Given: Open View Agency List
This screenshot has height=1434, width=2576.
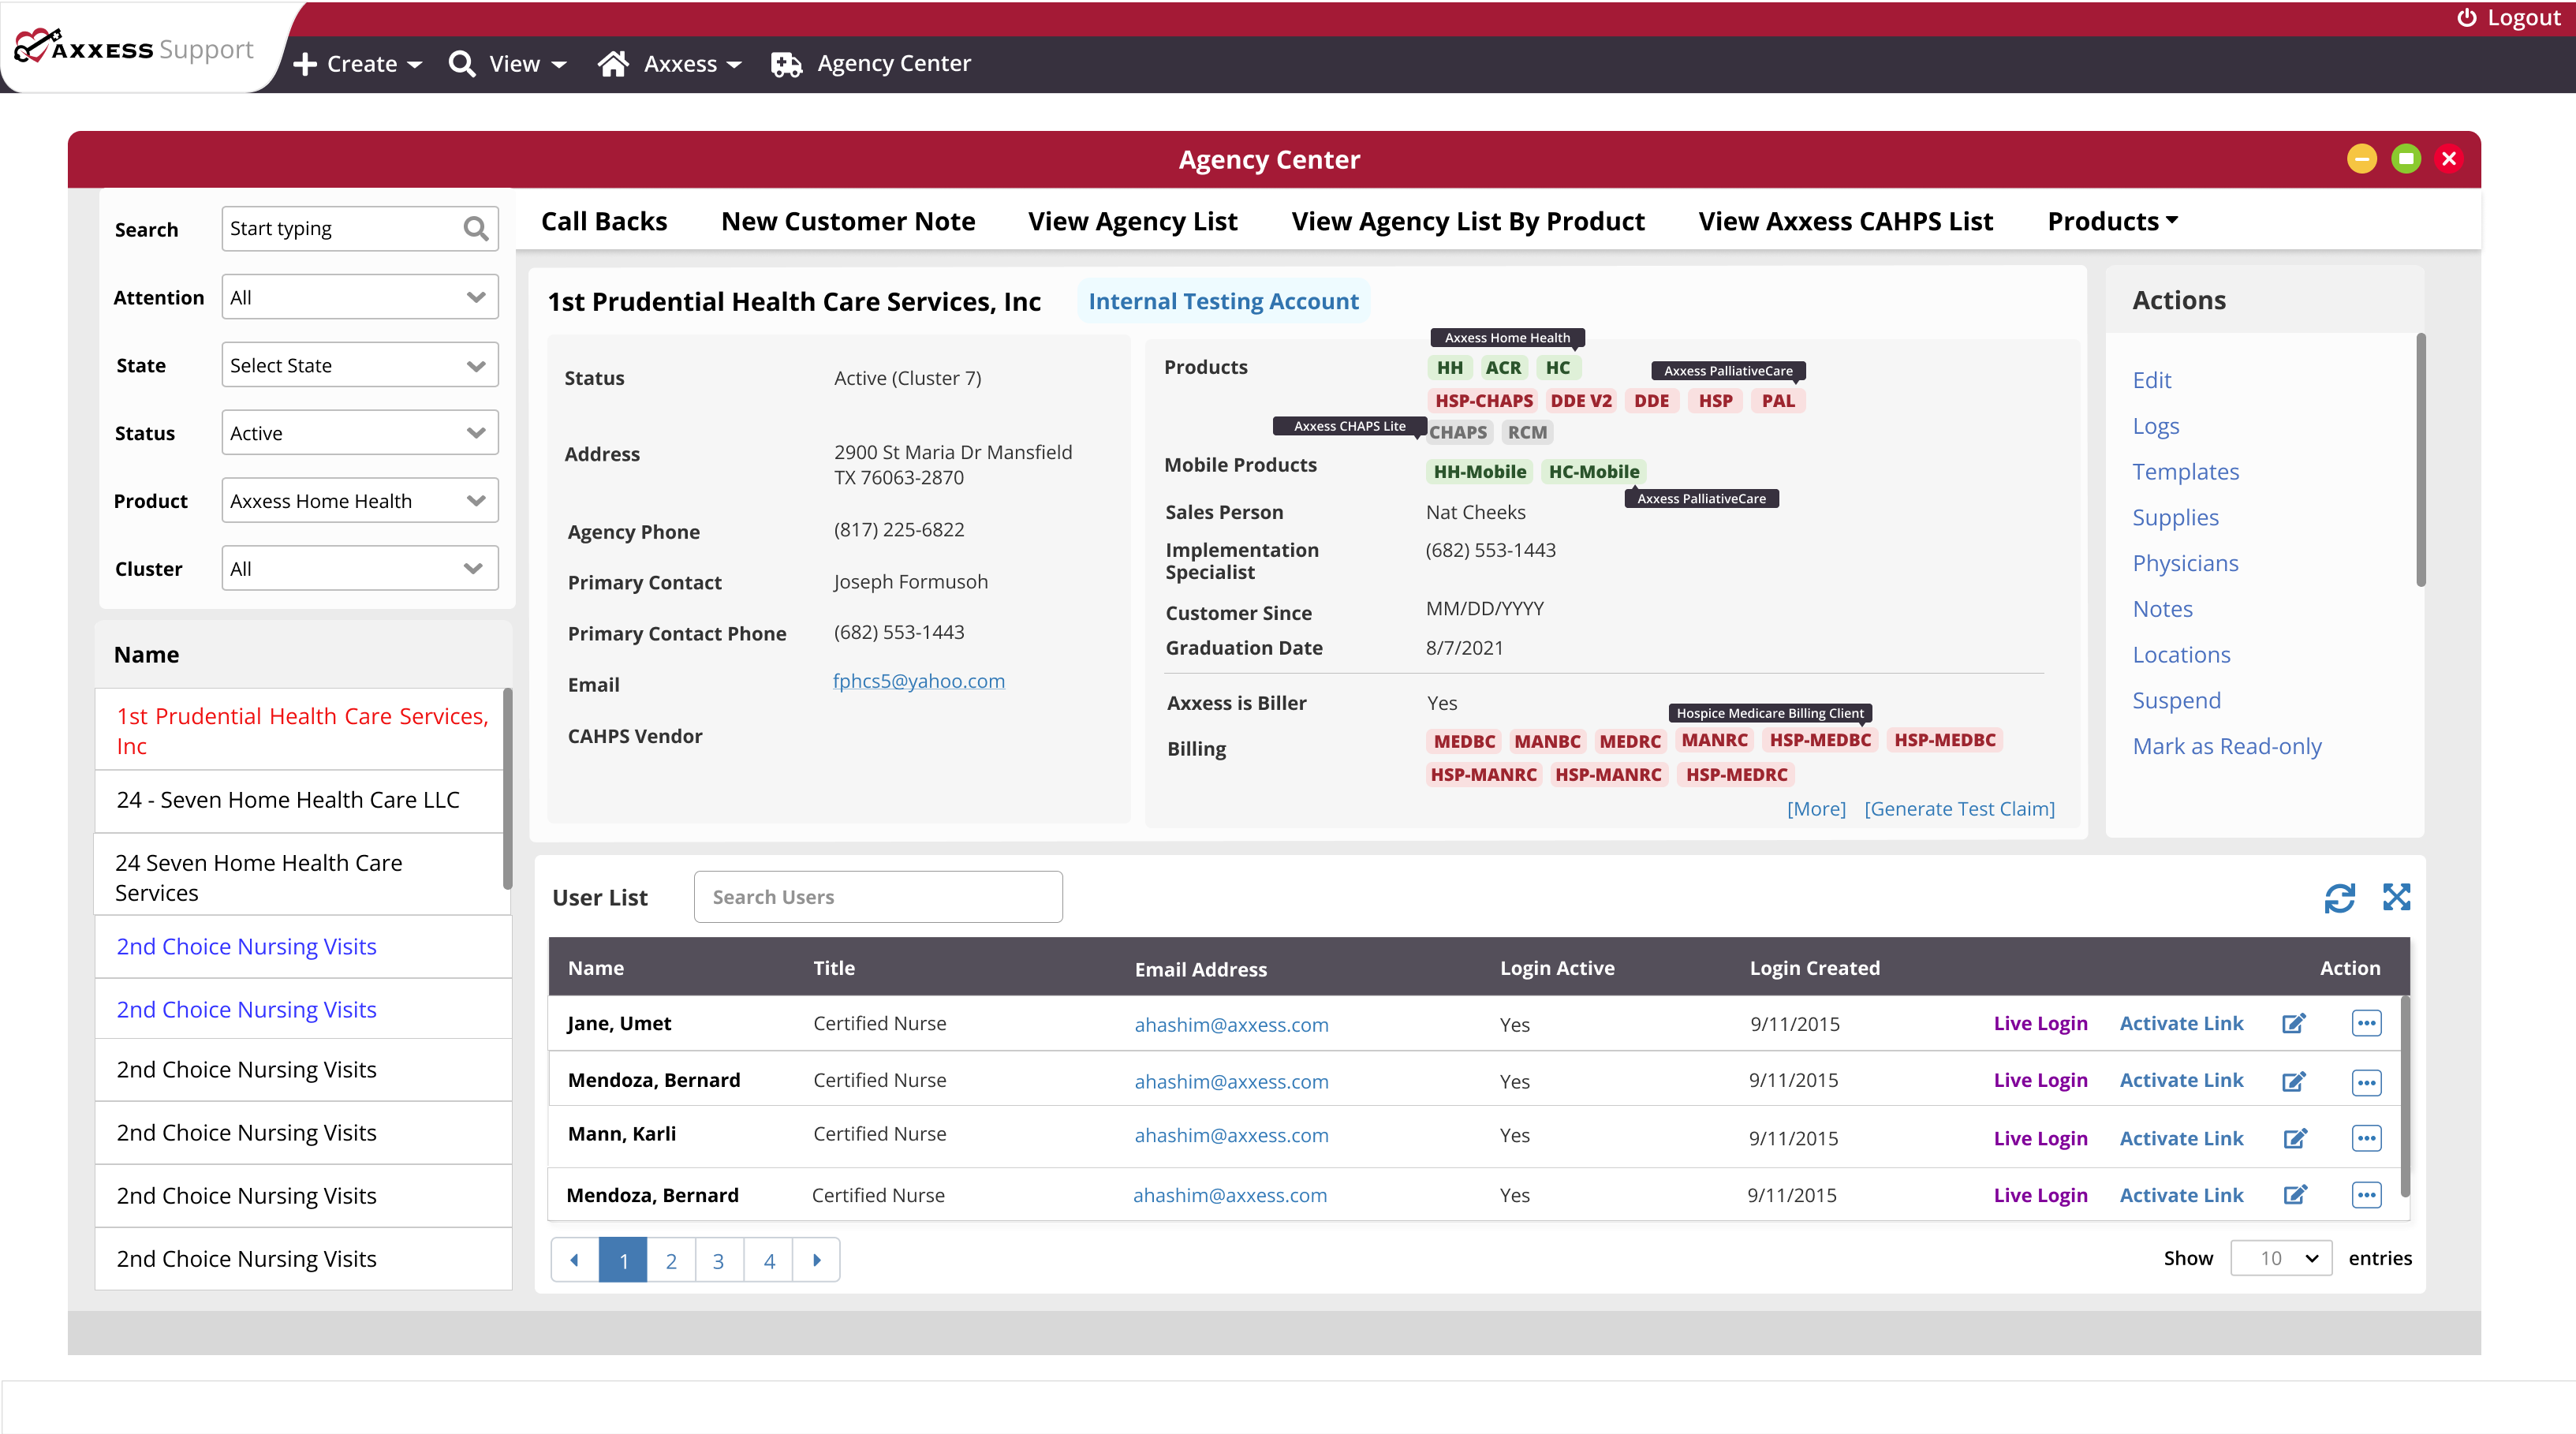Looking at the screenshot, I should [1133, 221].
